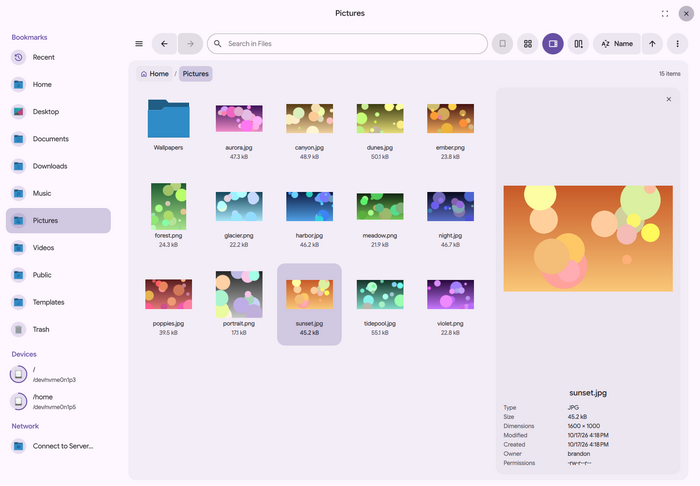Click the large sunset preview image
The height and width of the screenshot is (486, 700).
[x=588, y=238]
